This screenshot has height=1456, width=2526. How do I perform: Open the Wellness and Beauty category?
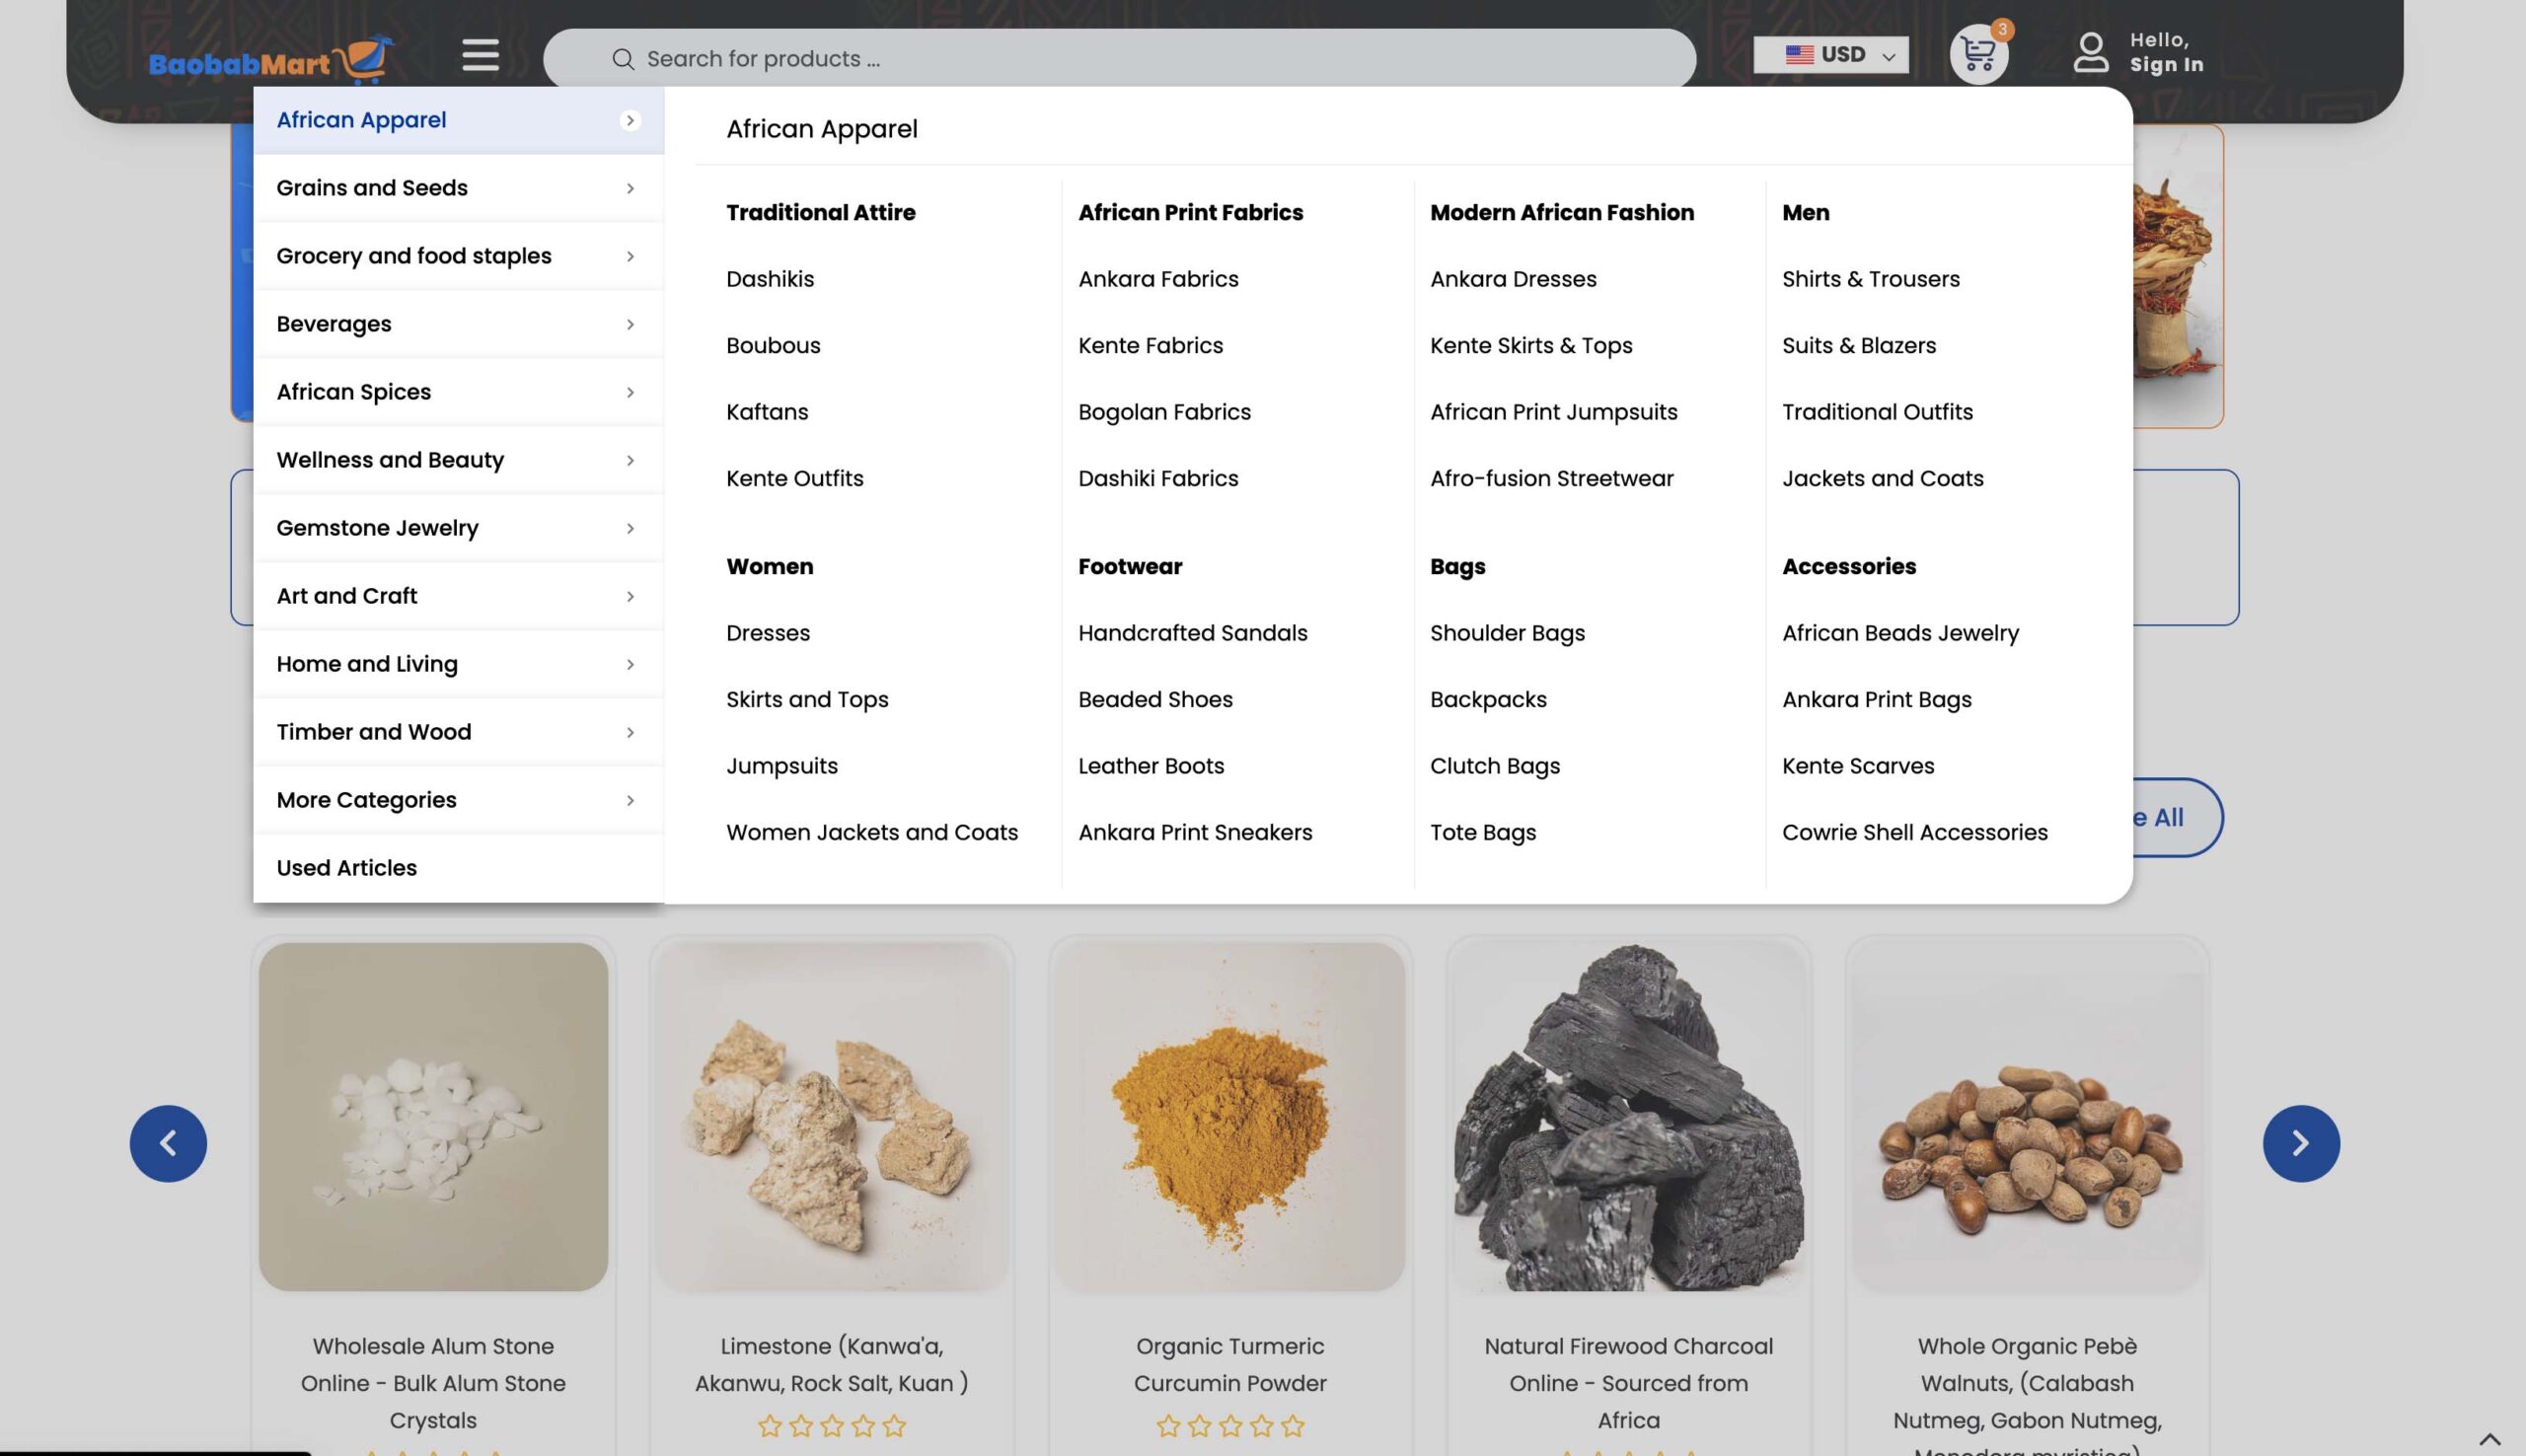click(x=390, y=459)
